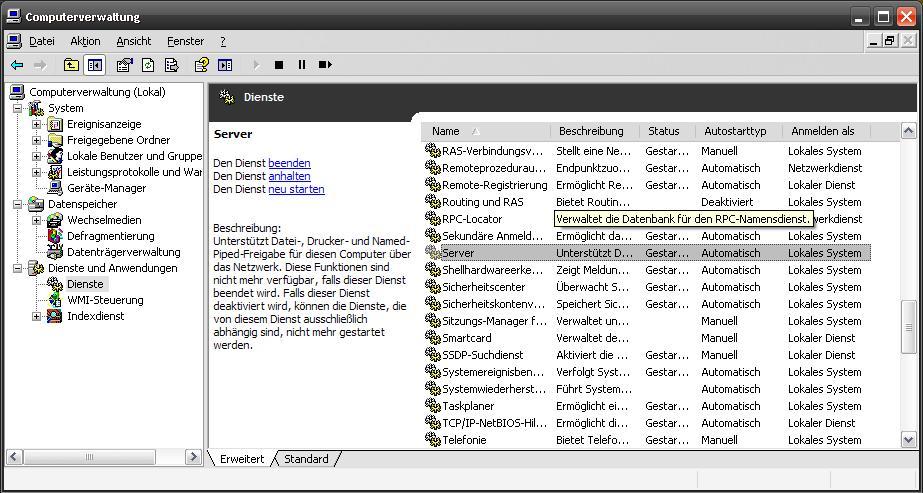This screenshot has height=493, width=923.
Task: Expand Lokale Benutzer und Gruppen node
Action: [36, 156]
